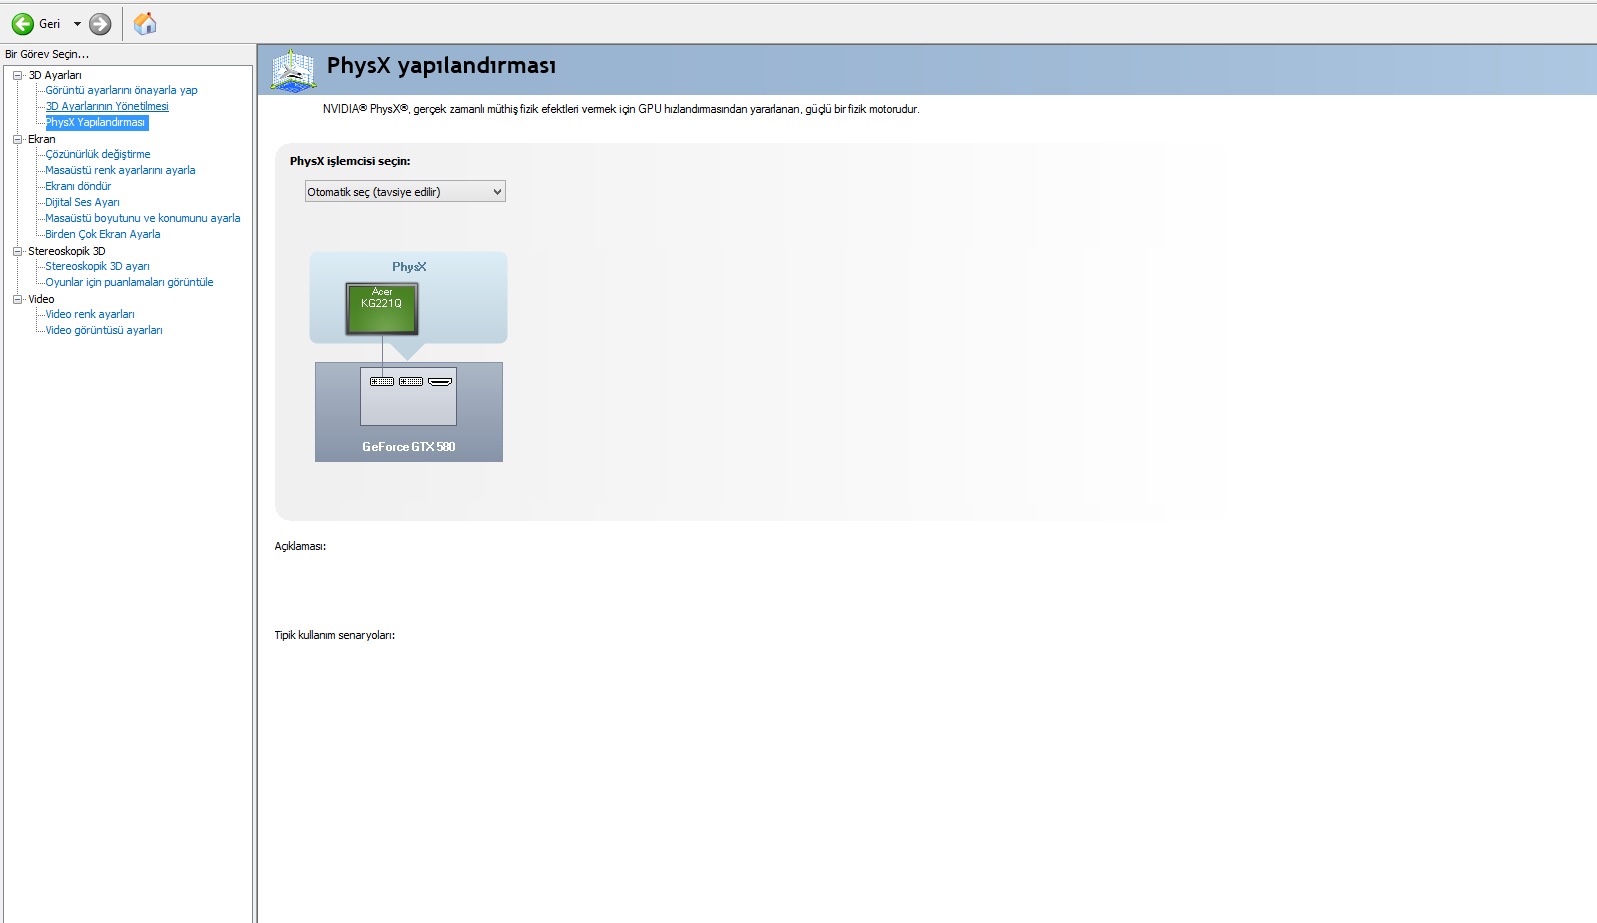Click the GeForce GTX 580 label

click(x=409, y=447)
